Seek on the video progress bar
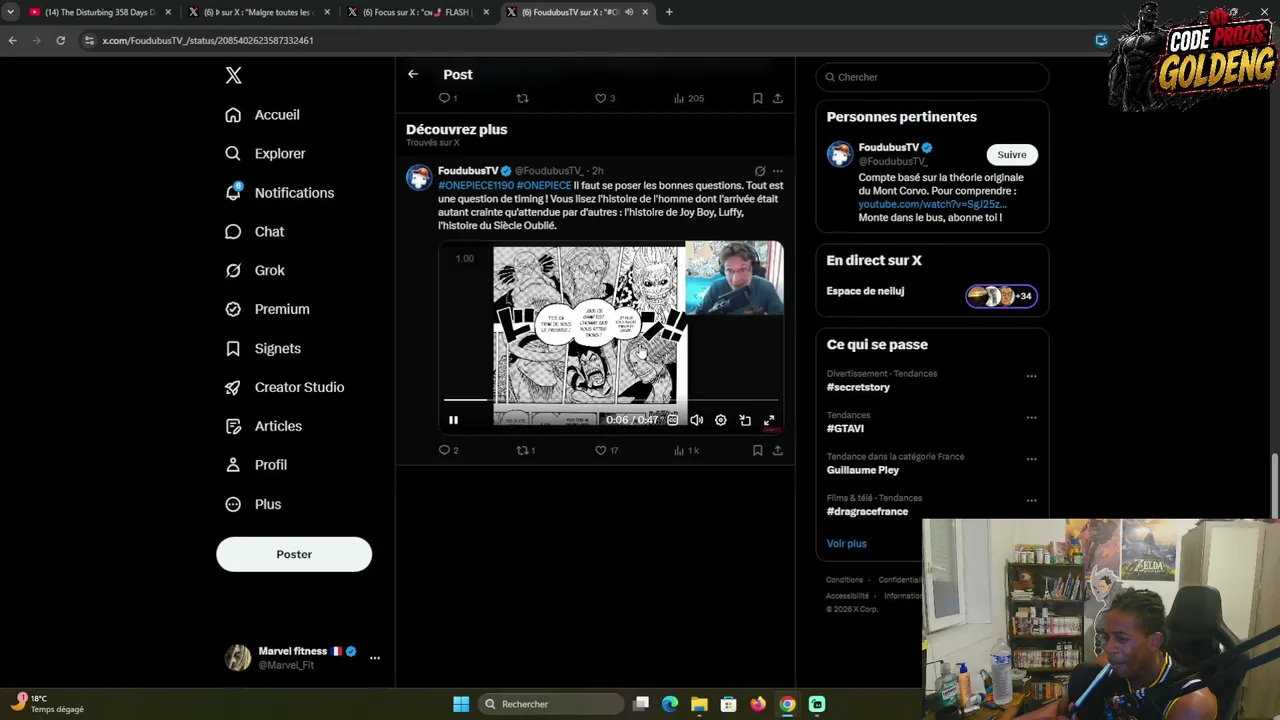The width and height of the screenshot is (1280, 720). pos(611,400)
